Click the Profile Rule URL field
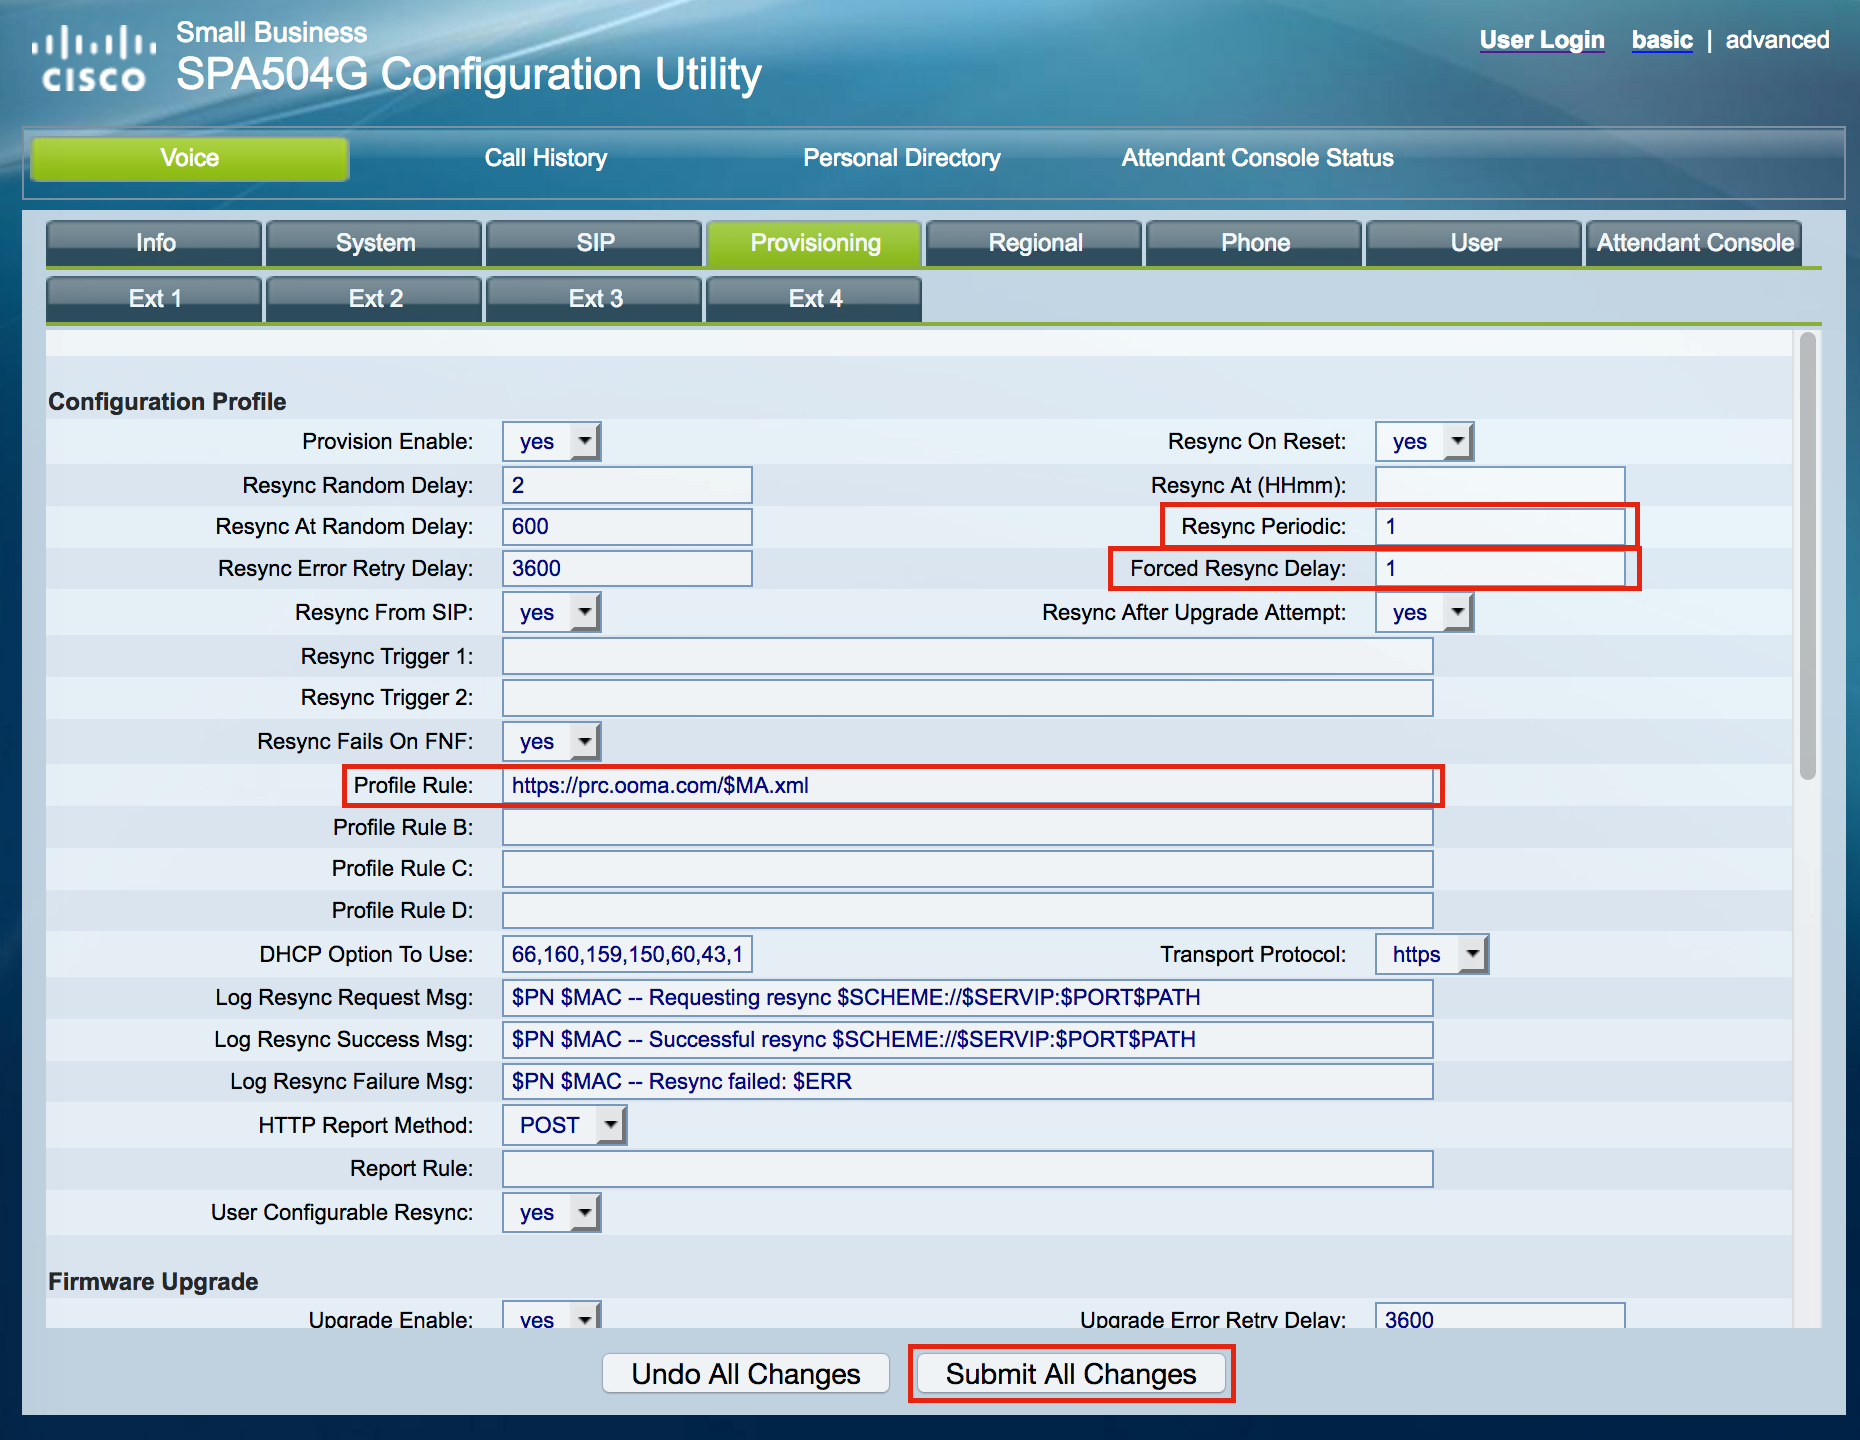Viewport: 1860px width, 1440px height. coord(967,786)
